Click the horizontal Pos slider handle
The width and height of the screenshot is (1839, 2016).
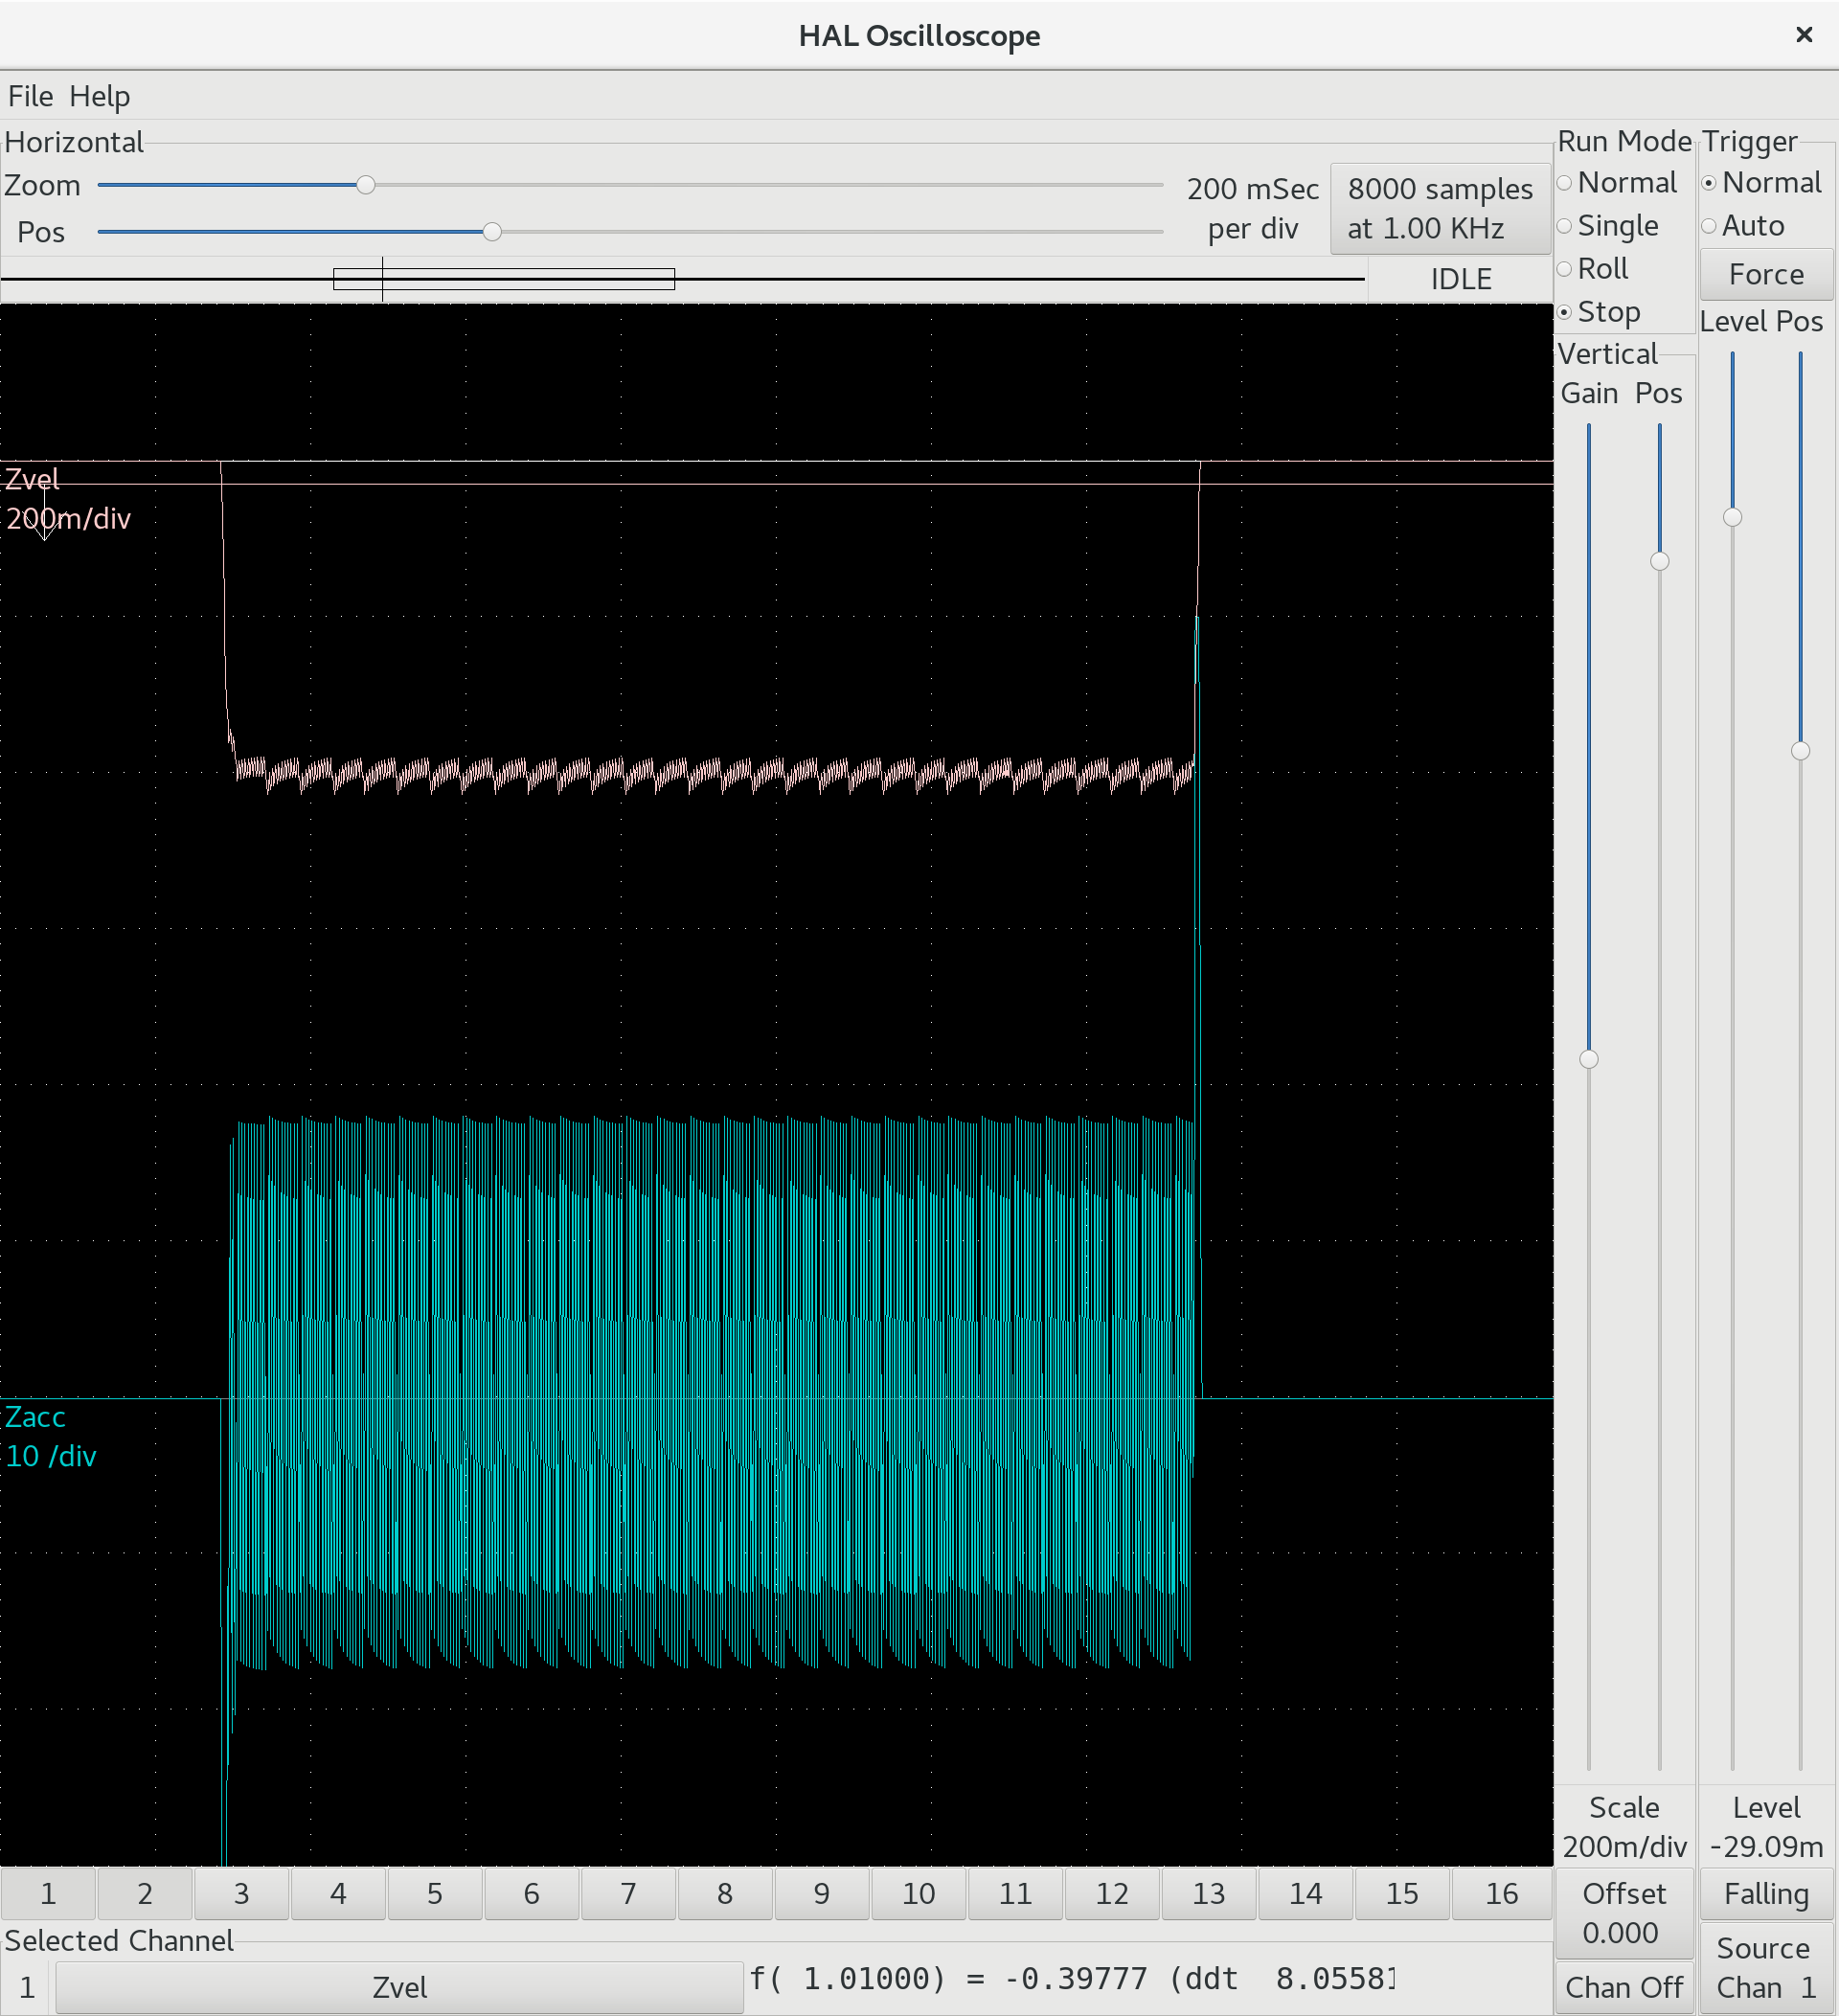coord(492,232)
